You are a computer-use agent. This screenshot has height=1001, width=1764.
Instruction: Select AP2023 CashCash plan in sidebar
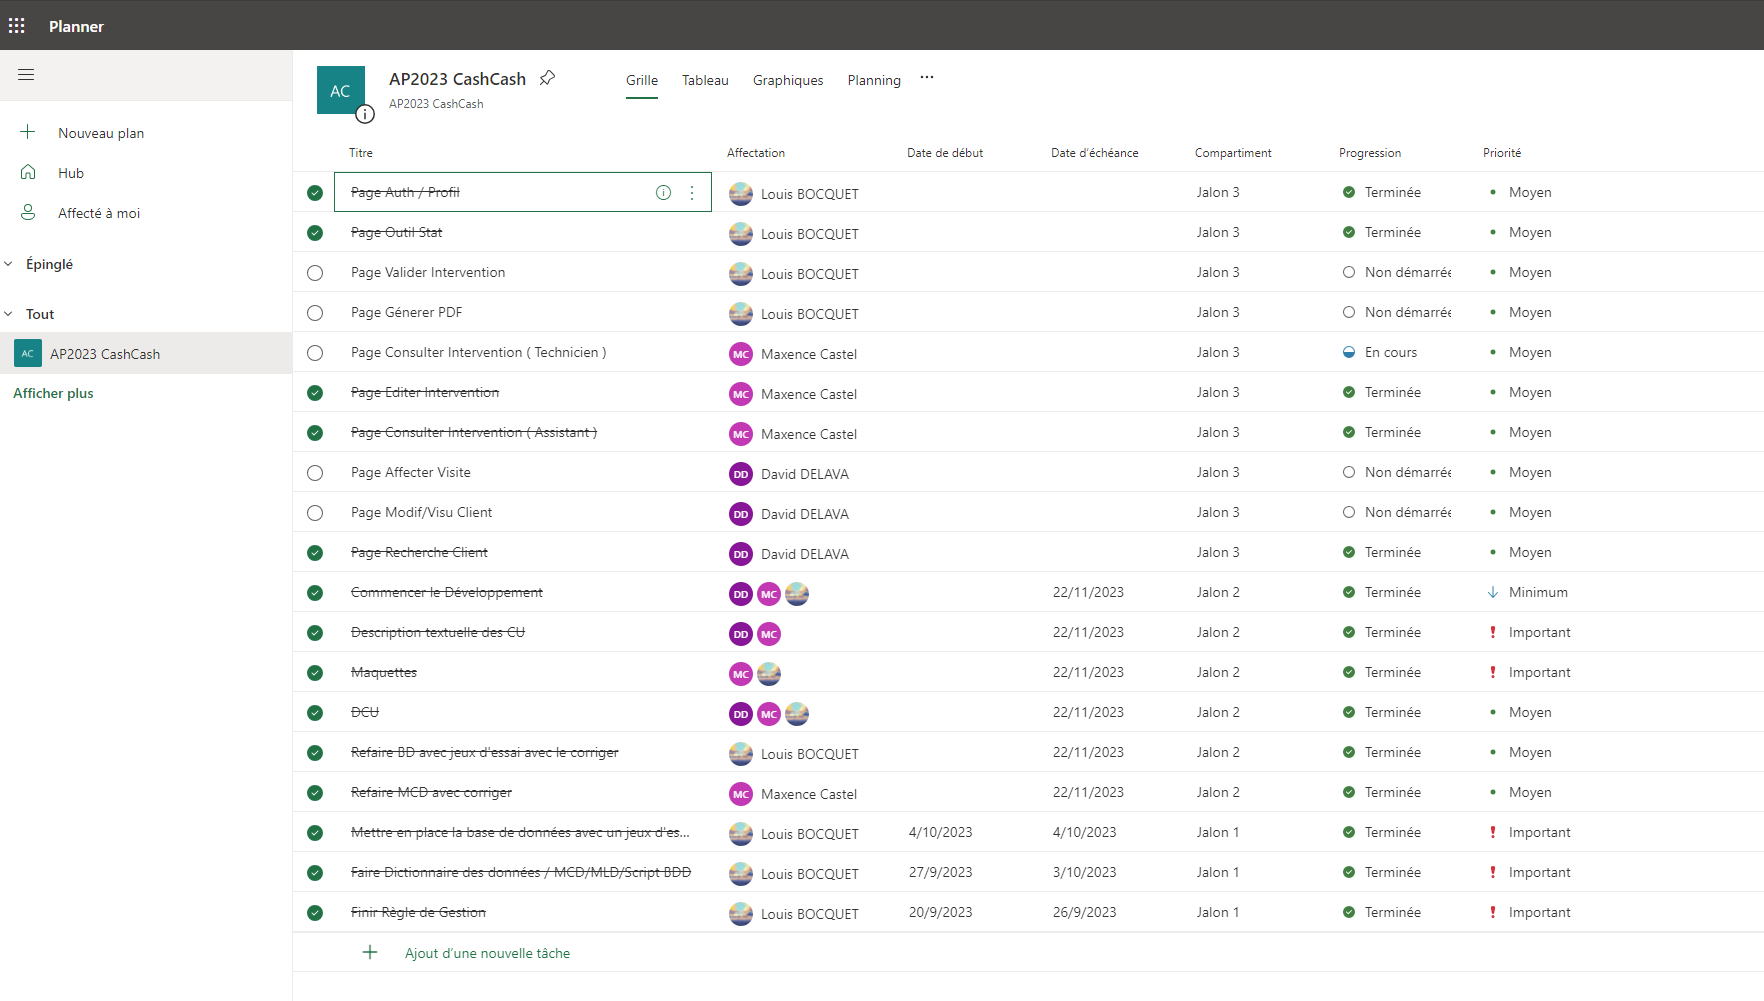point(105,354)
